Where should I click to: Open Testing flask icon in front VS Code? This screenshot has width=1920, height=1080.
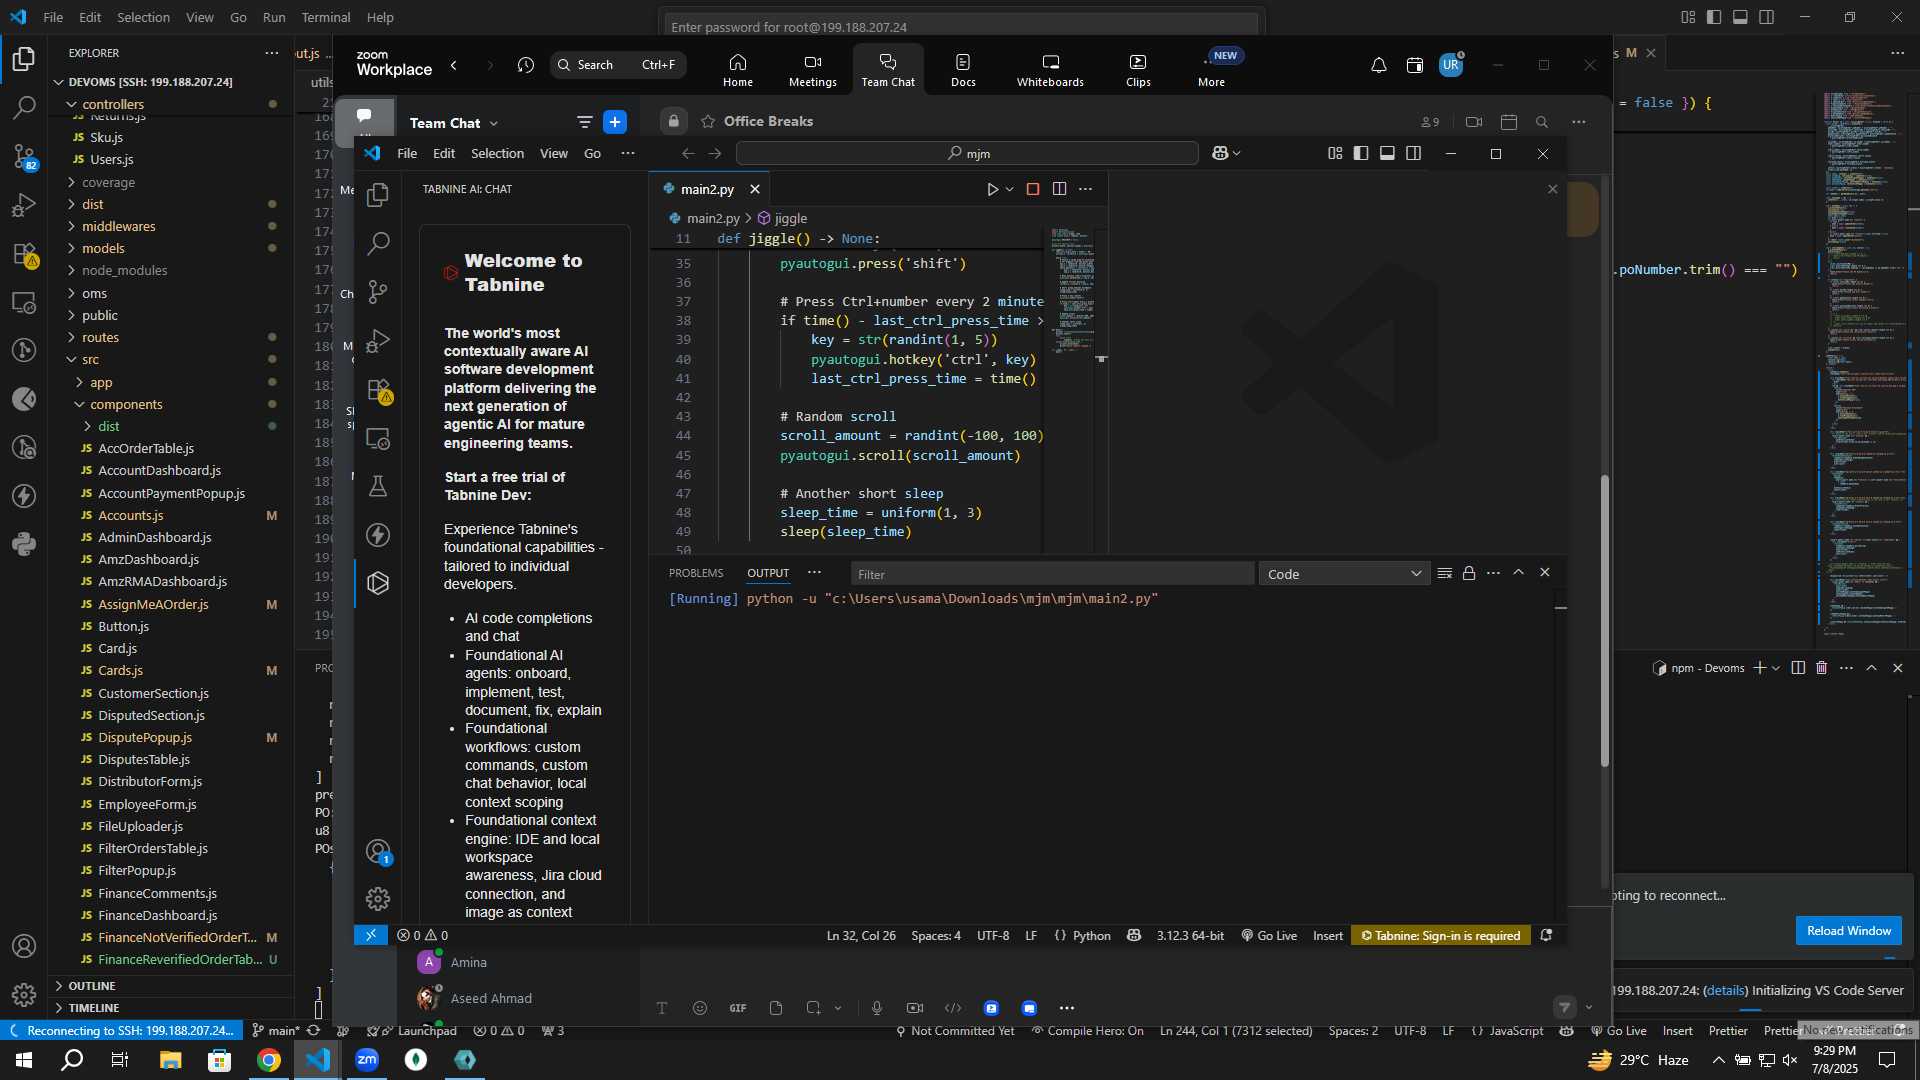pyautogui.click(x=378, y=486)
